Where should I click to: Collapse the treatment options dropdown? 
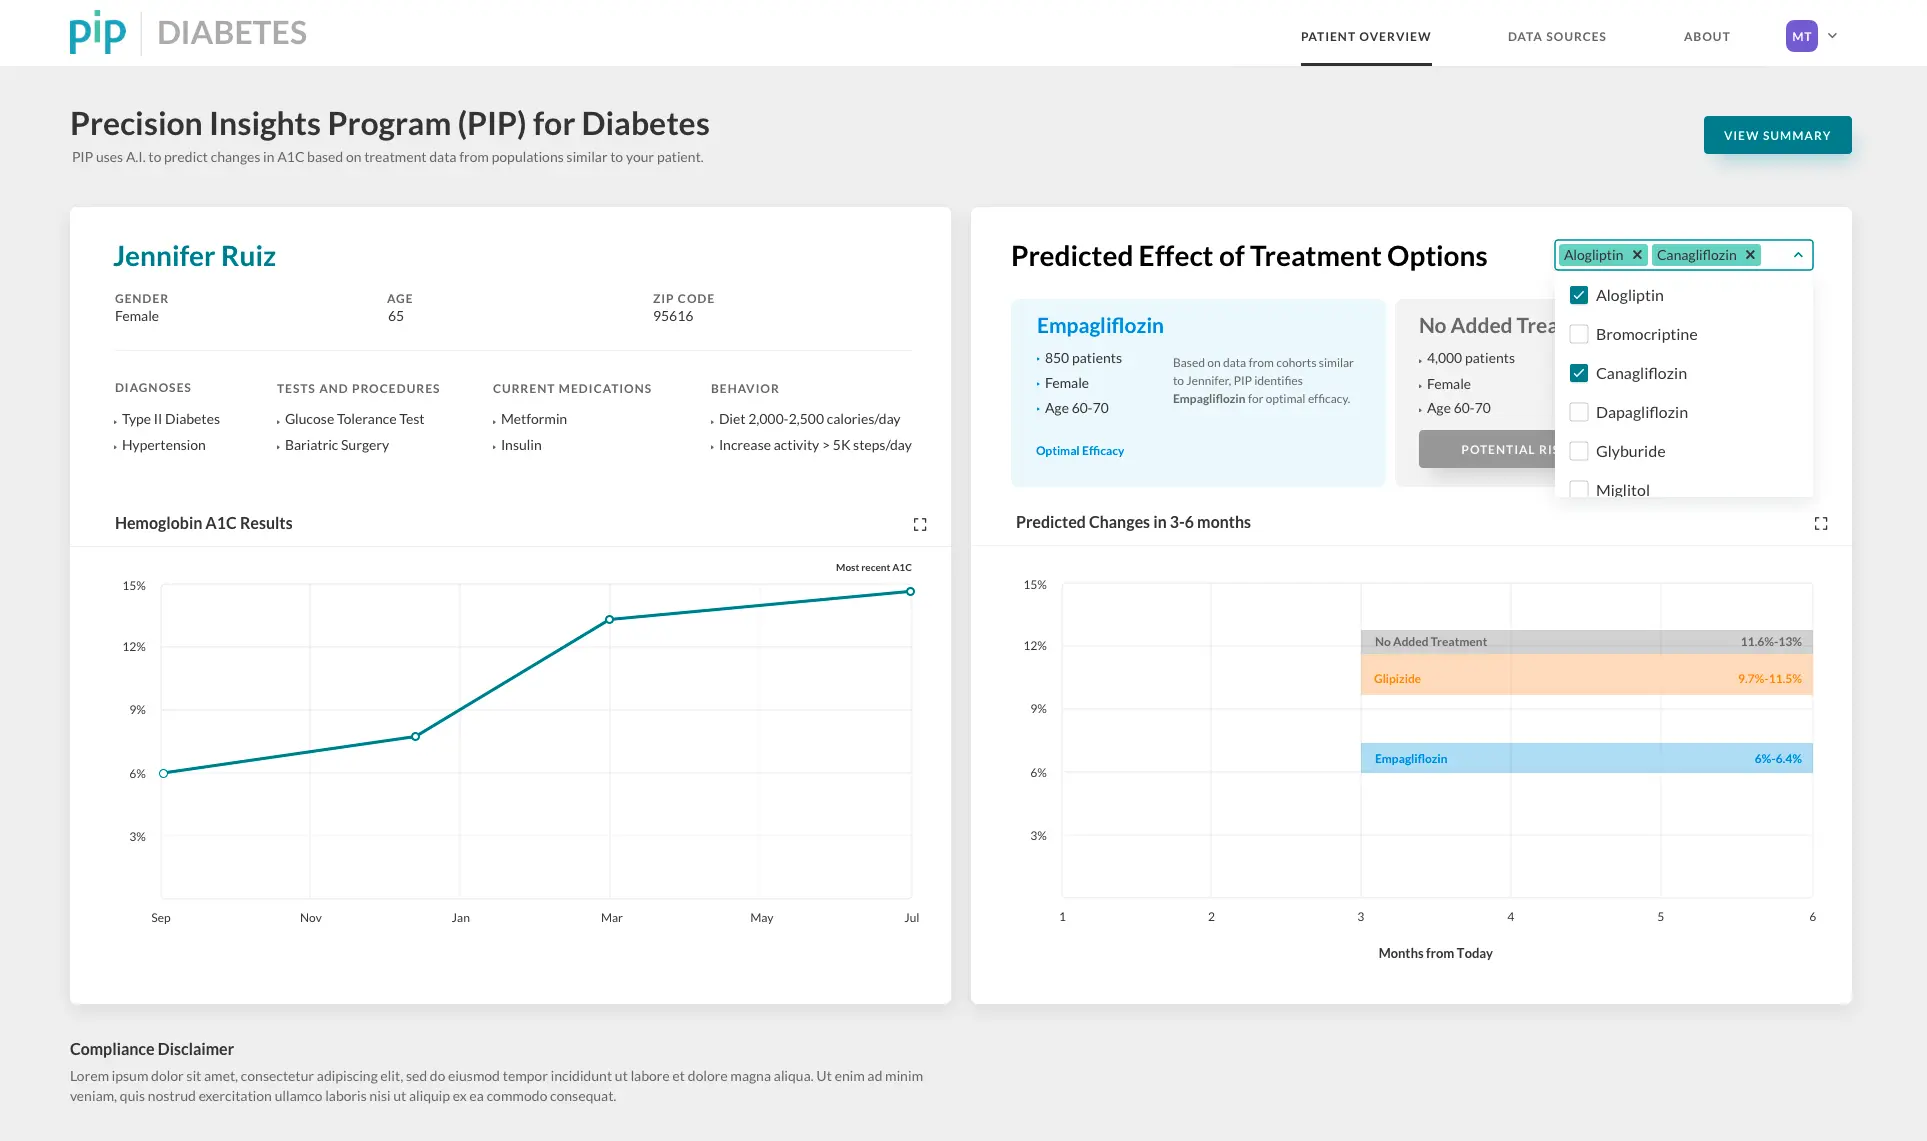pos(1798,255)
